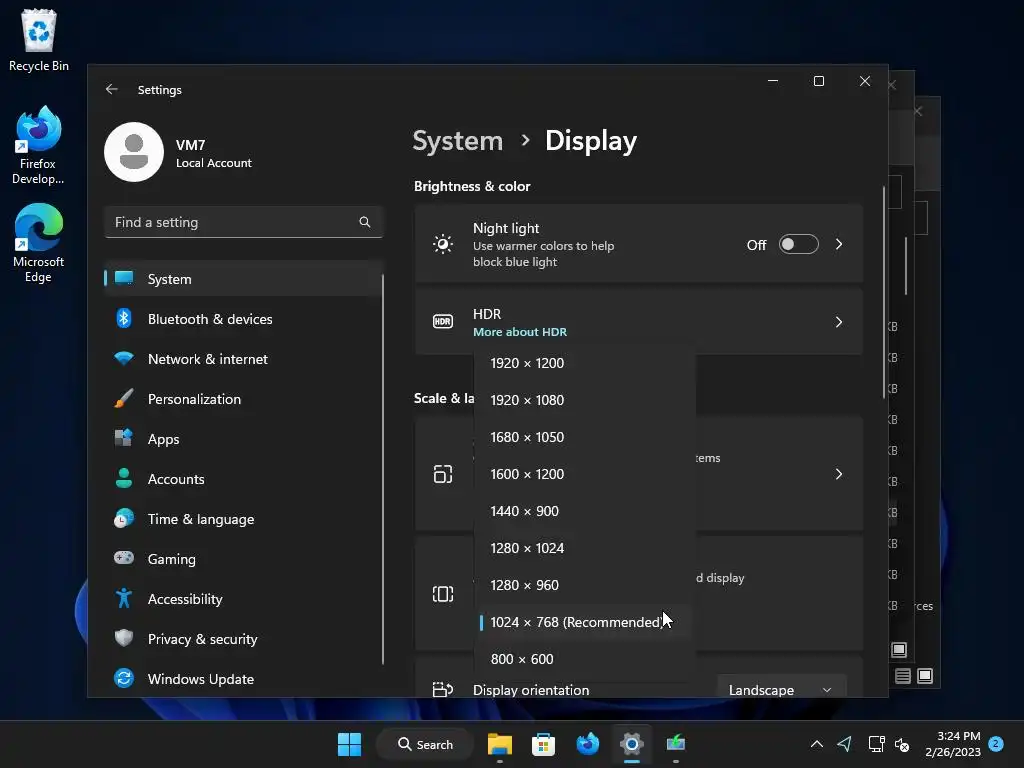
Task: Click the More about HDR link
Action: (520, 332)
